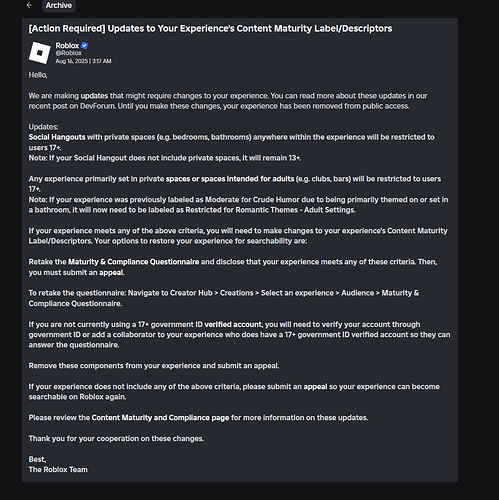Click the Aug 14, 2025 timestamp

point(83,61)
